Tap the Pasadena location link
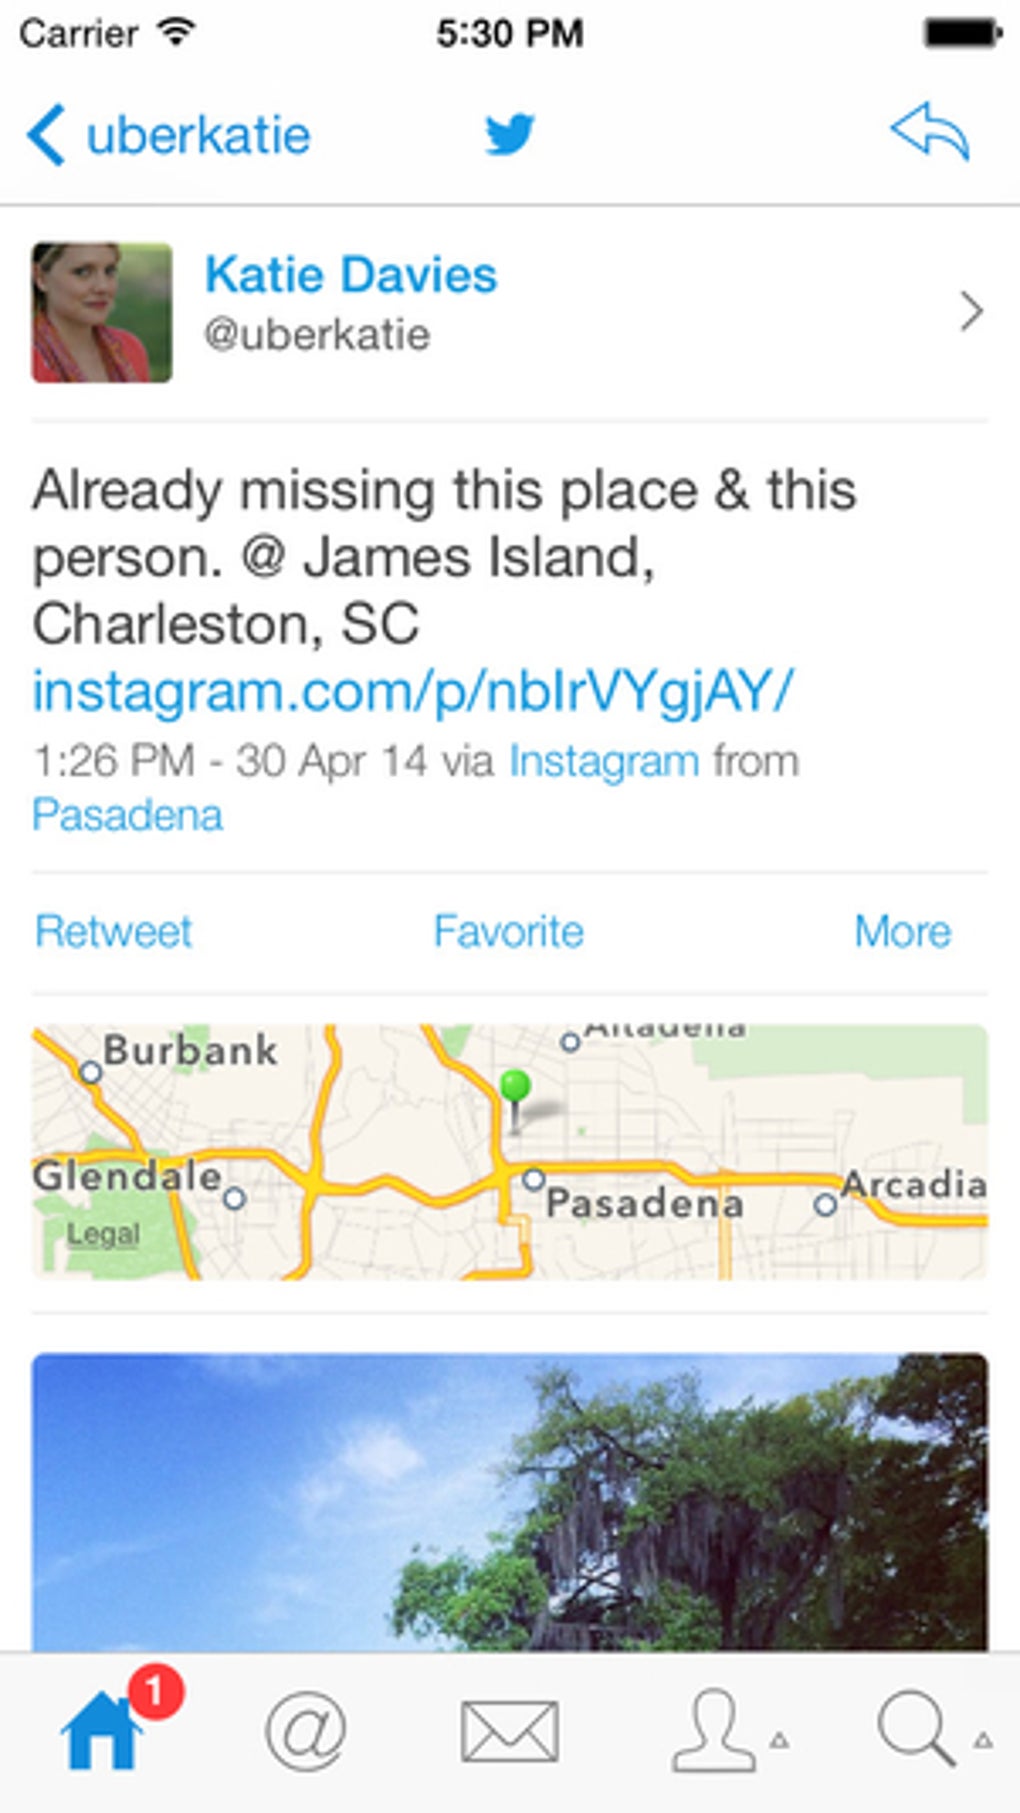Image resolution: width=1020 pixels, height=1813 pixels. (x=128, y=815)
